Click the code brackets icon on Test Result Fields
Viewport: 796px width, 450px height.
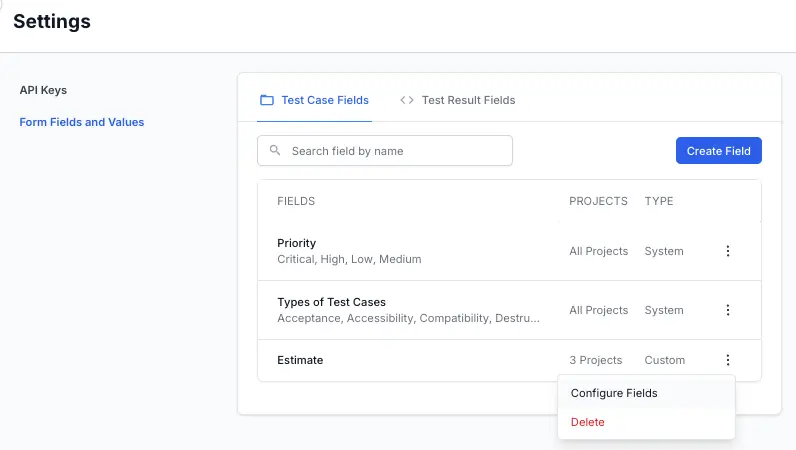coord(407,100)
